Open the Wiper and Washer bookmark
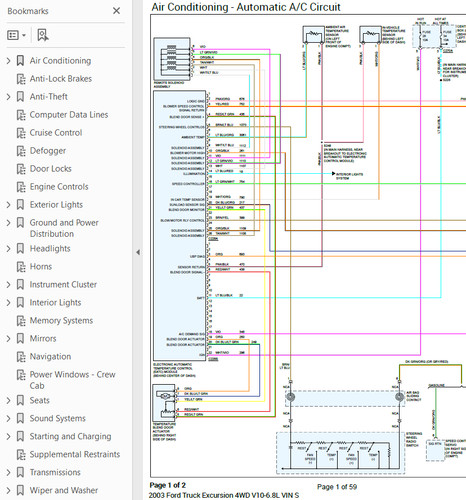 point(64,490)
